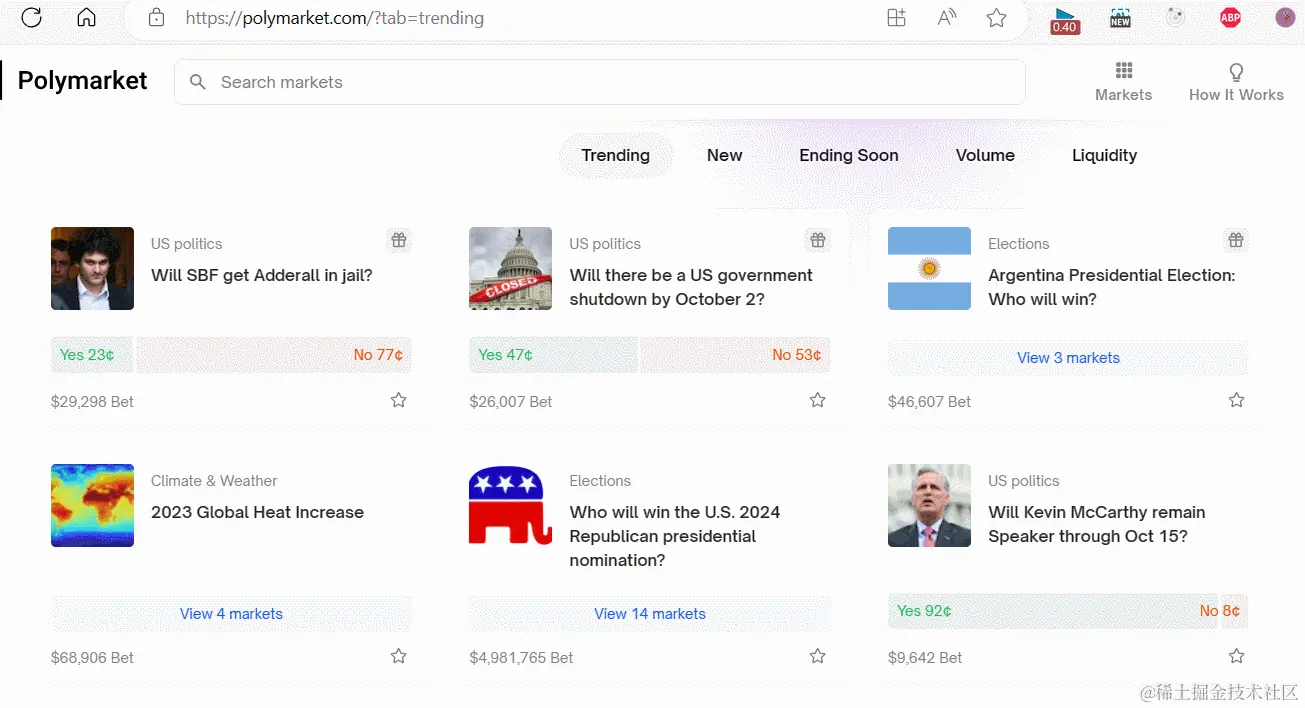Click the magnifier icon in search box

tap(198, 82)
